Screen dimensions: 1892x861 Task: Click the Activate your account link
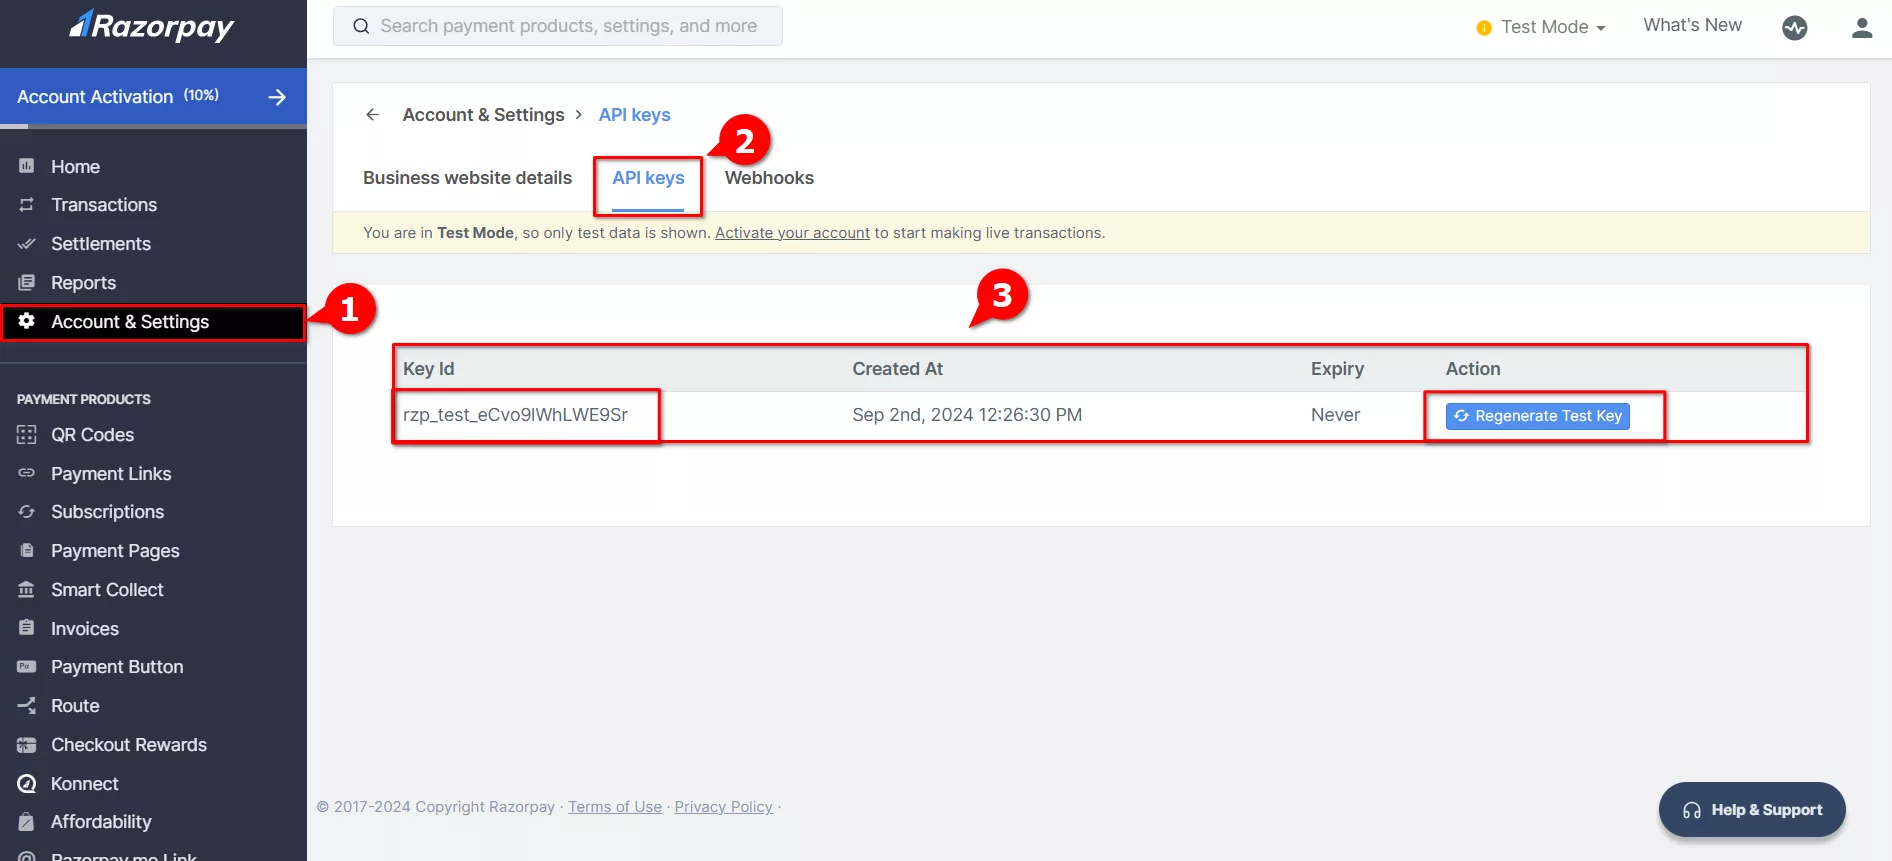pos(792,233)
